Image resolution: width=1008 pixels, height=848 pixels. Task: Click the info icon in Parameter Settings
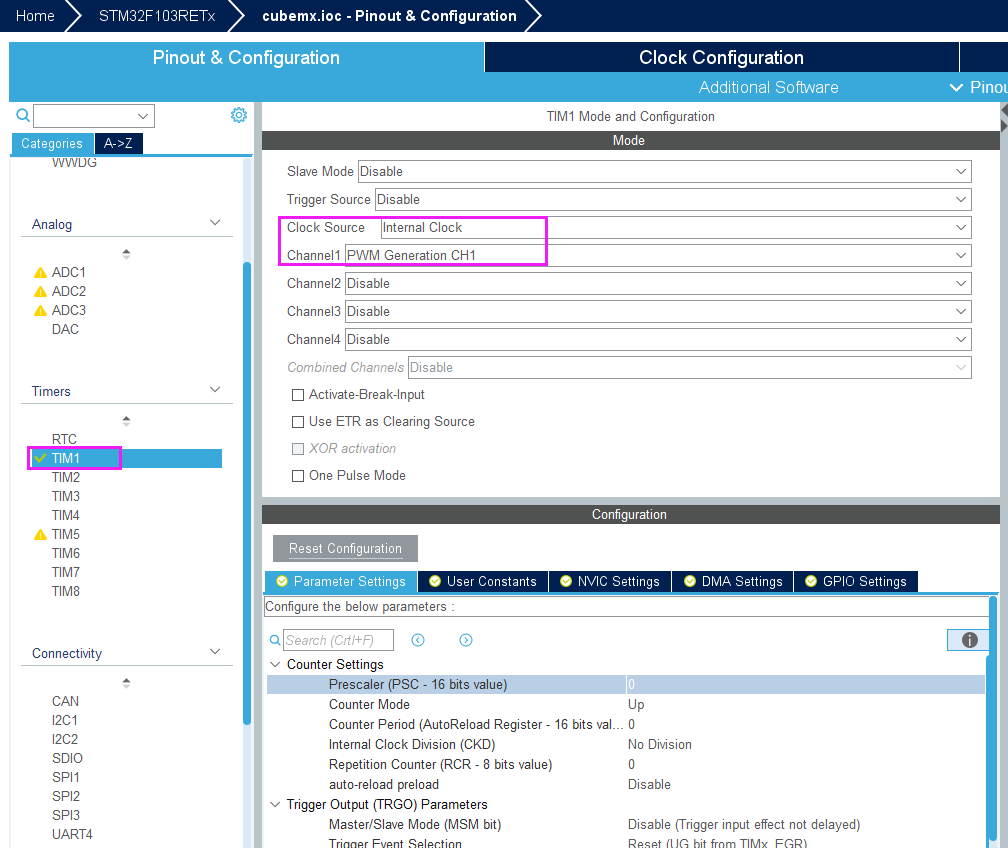tap(968, 640)
